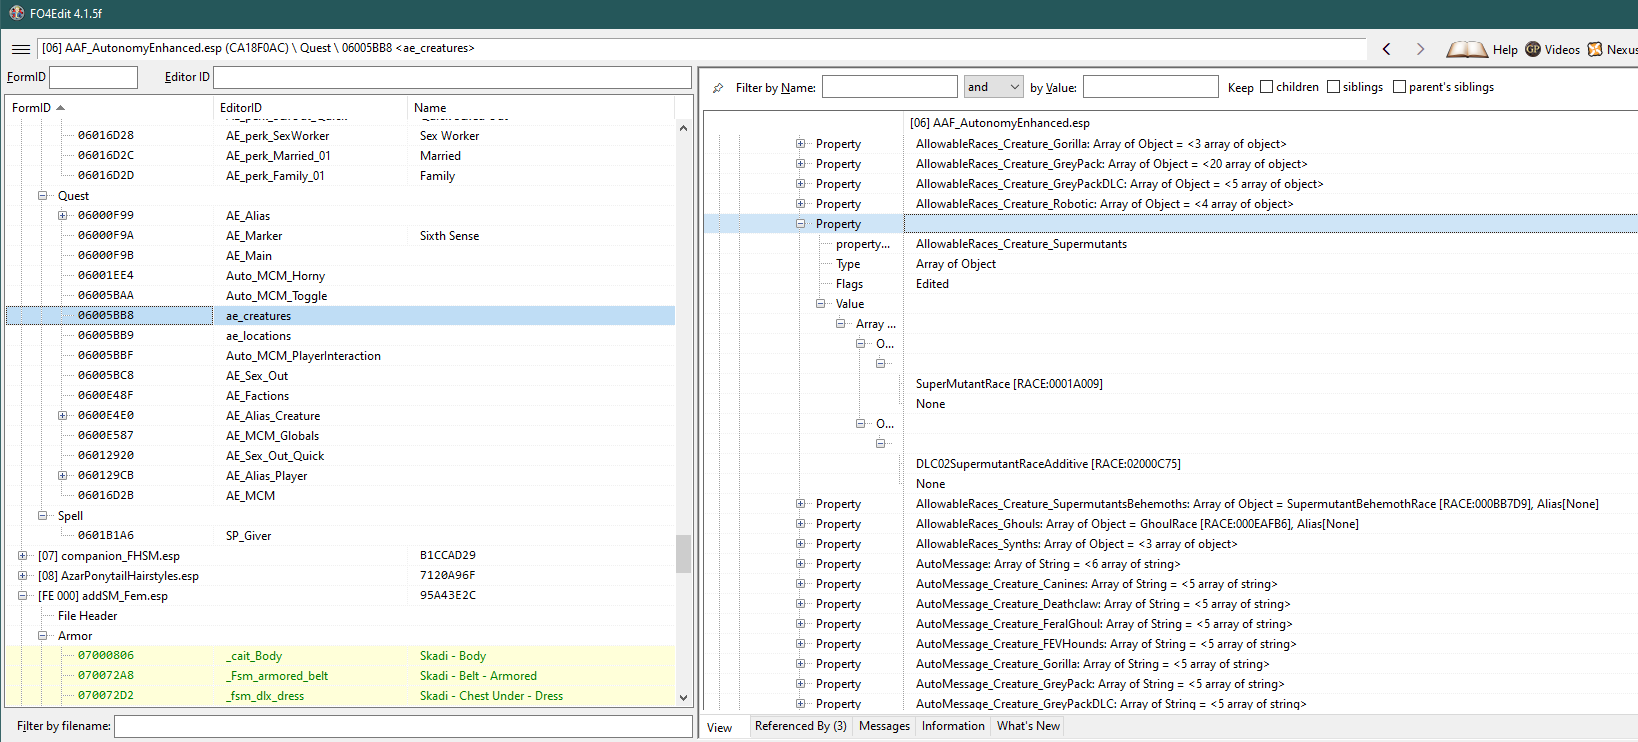Collapse the [FE 000] addSM_Fem.esp plugin
The image size is (1638, 742).
[x=22, y=596]
